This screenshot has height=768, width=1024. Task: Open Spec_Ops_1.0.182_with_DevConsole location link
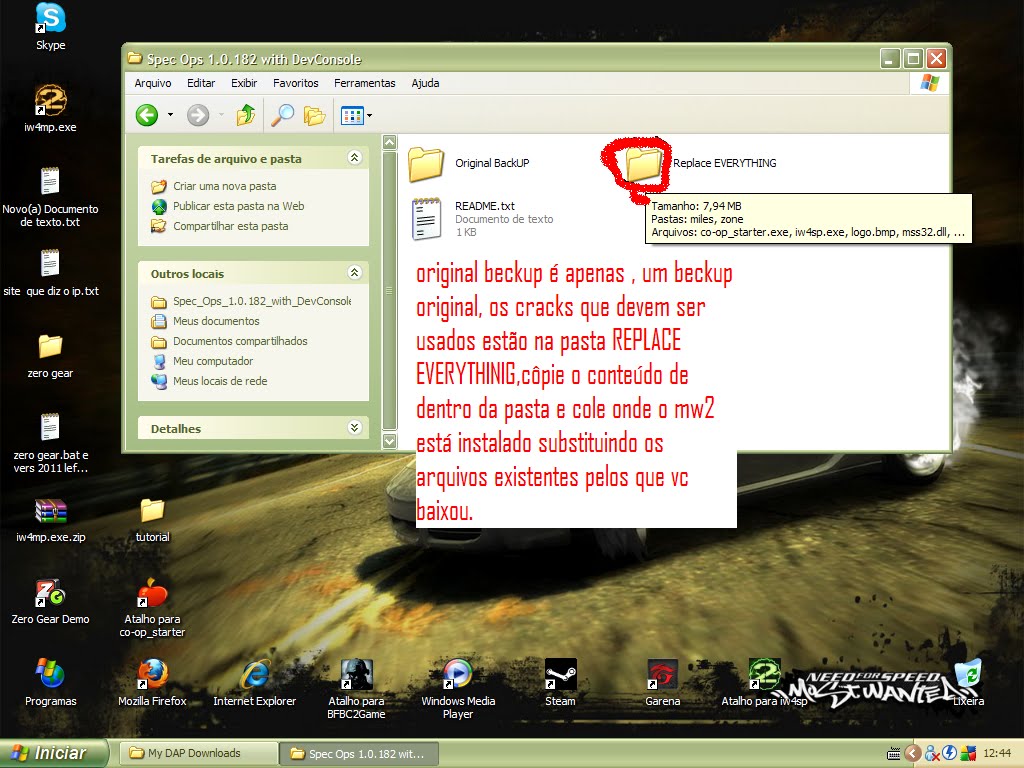tap(251, 301)
